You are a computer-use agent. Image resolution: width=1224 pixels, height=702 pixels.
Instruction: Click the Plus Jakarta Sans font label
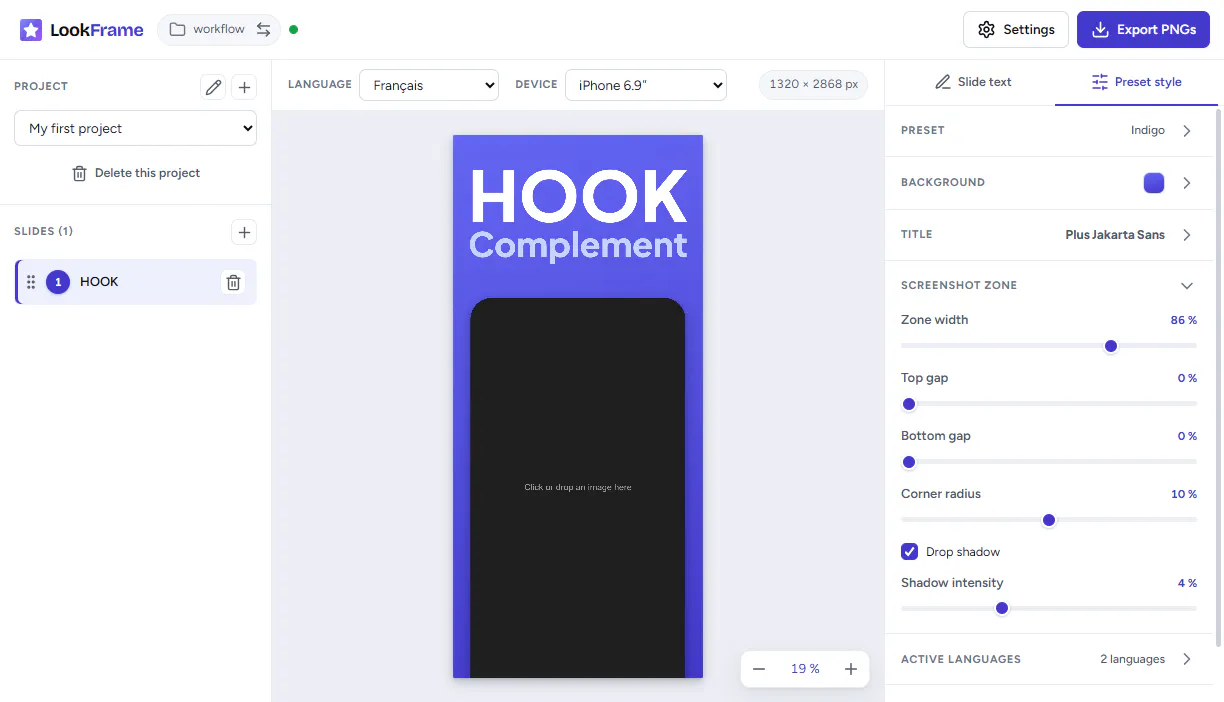(1115, 235)
